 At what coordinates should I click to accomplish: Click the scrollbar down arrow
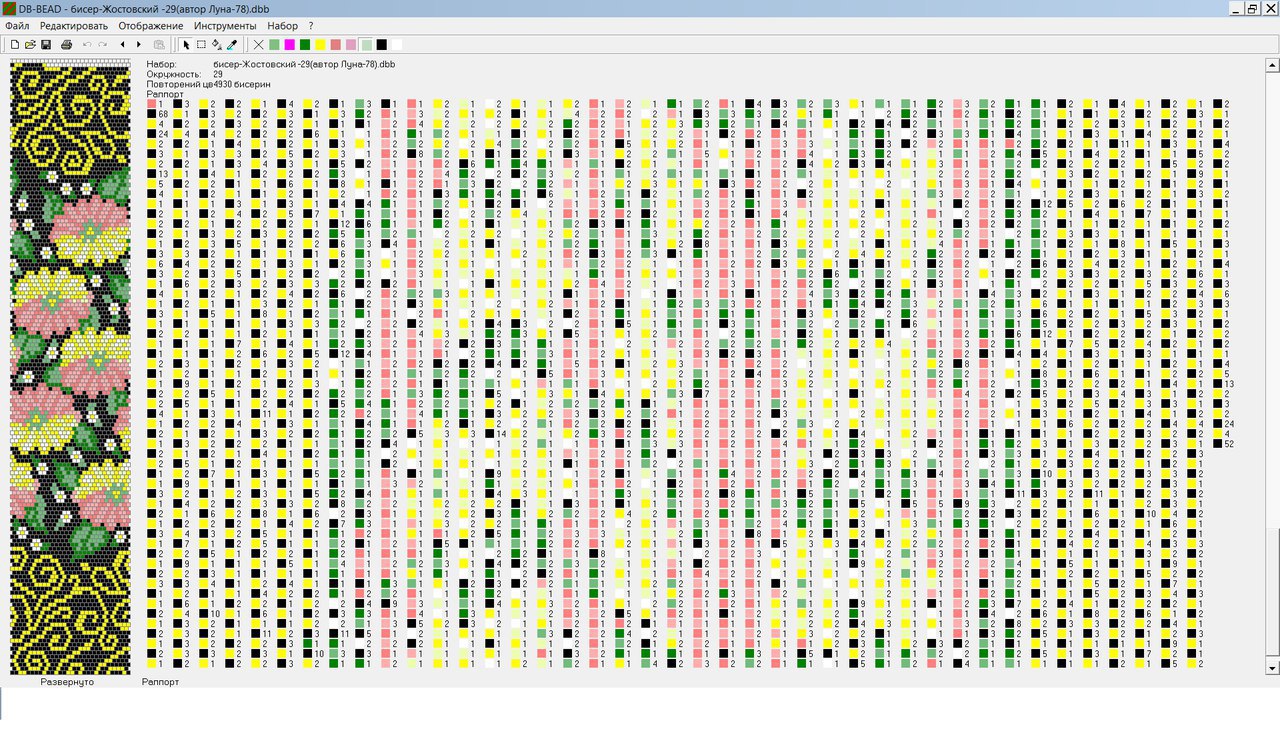pos(1272,668)
